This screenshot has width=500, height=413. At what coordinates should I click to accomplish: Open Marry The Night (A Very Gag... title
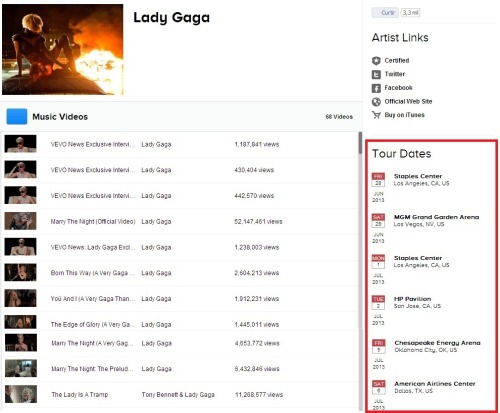pyautogui.click(x=92, y=343)
